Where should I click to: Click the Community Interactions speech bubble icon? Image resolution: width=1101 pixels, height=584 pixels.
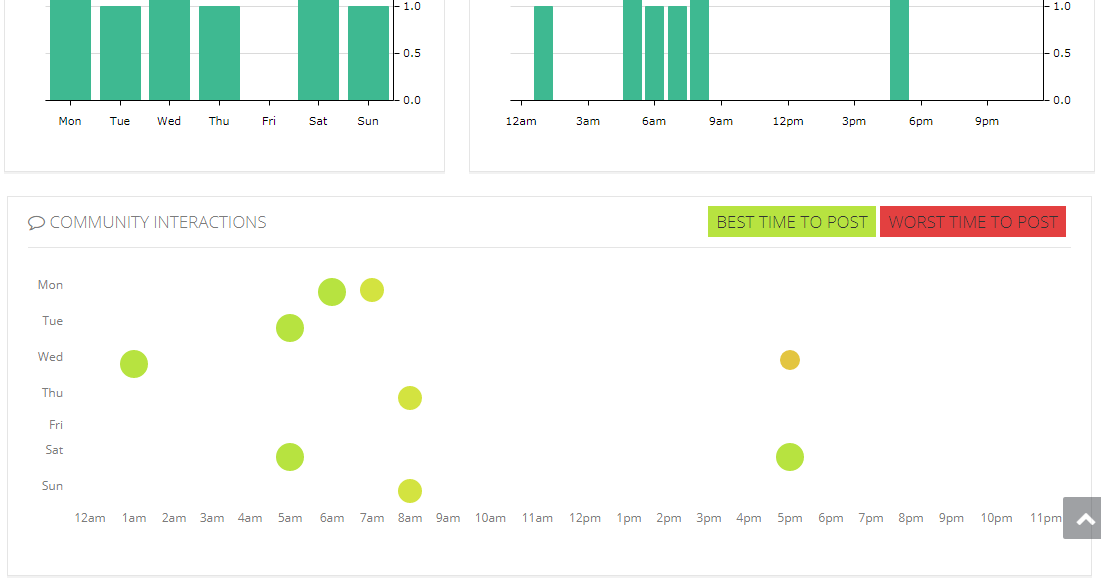(x=36, y=223)
